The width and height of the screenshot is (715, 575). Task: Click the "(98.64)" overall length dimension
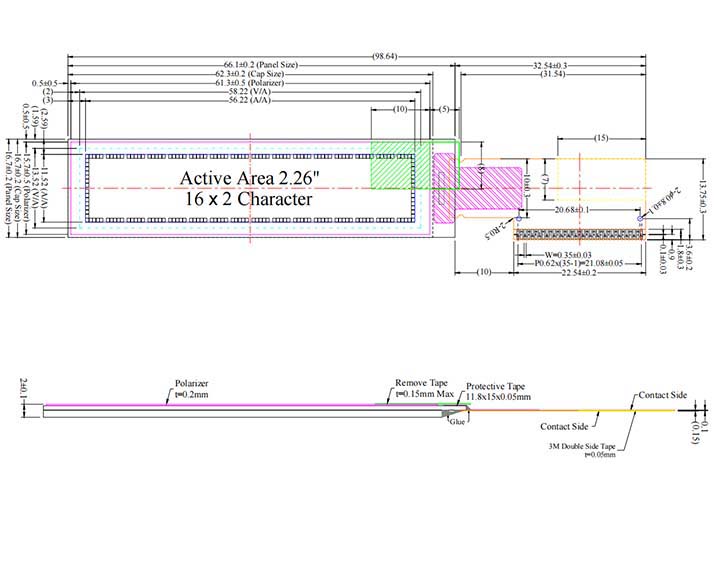pyautogui.click(x=384, y=56)
